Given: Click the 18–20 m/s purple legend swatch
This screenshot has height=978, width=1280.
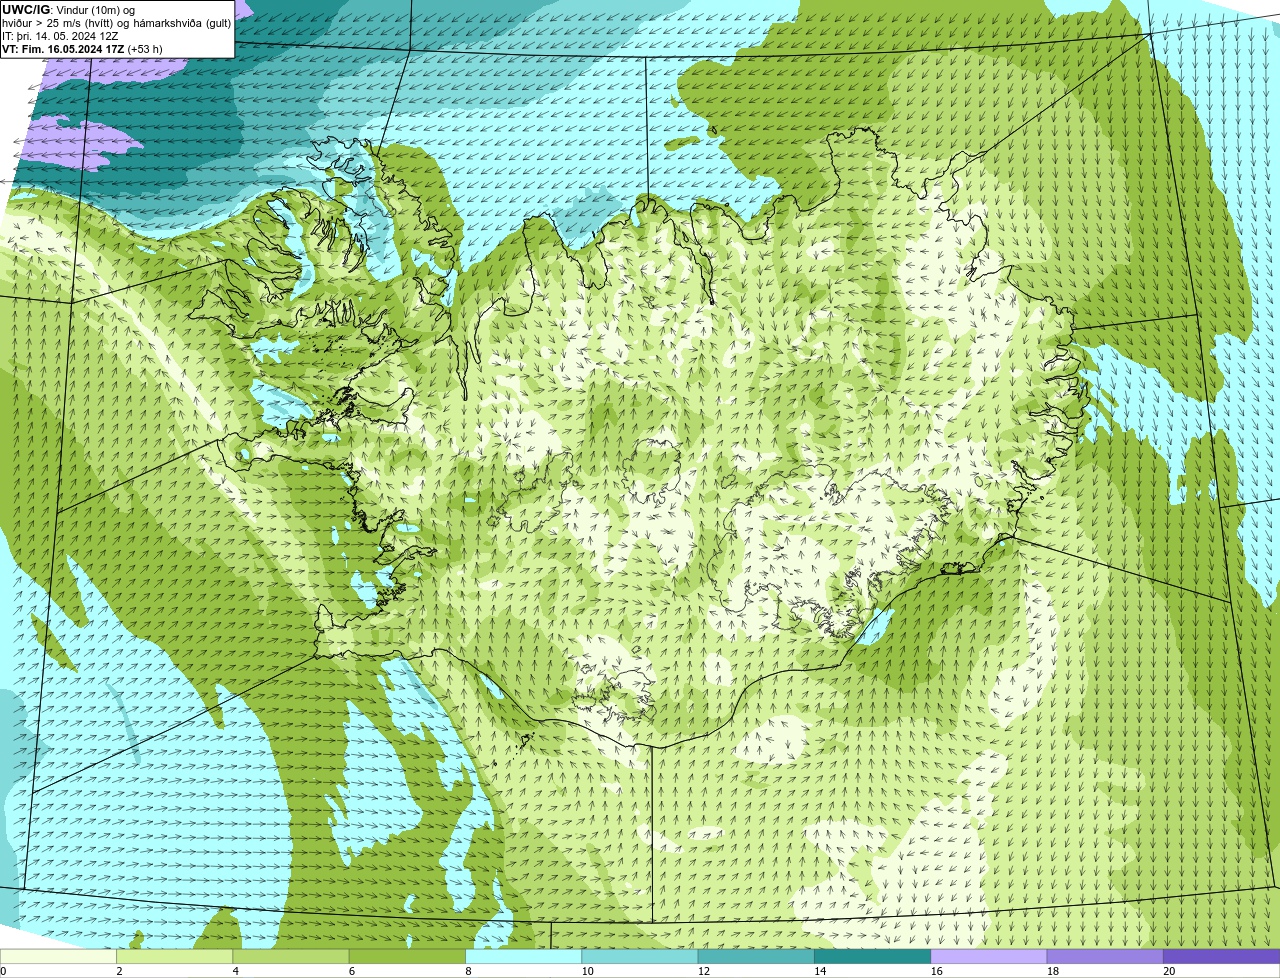Looking at the screenshot, I should (1105, 956).
